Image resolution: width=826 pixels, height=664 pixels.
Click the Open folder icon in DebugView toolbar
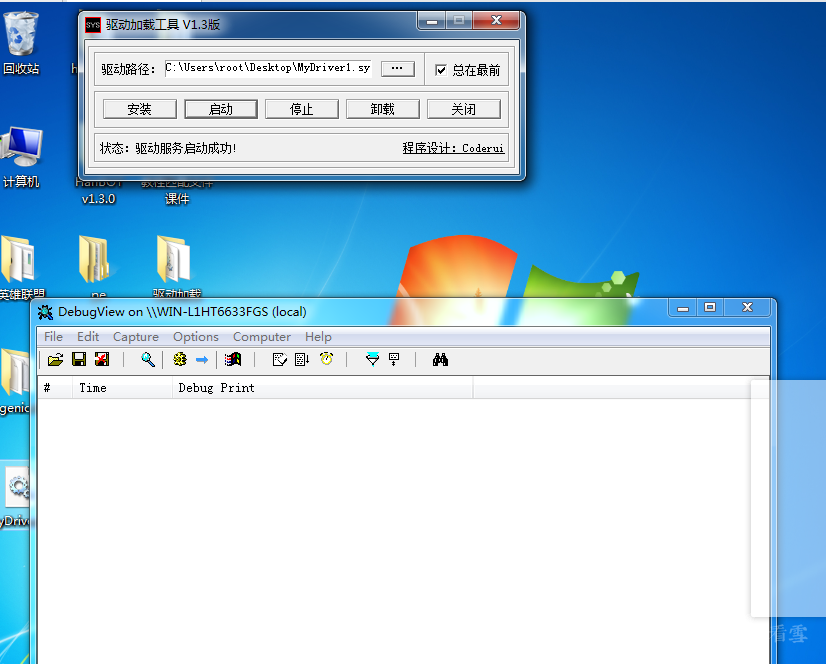pos(55,360)
